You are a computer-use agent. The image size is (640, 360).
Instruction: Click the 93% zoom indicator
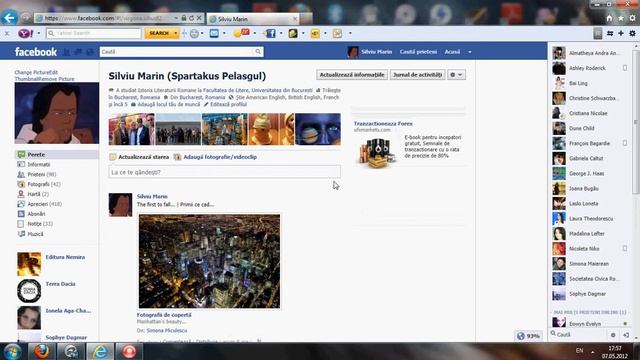point(529,336)
